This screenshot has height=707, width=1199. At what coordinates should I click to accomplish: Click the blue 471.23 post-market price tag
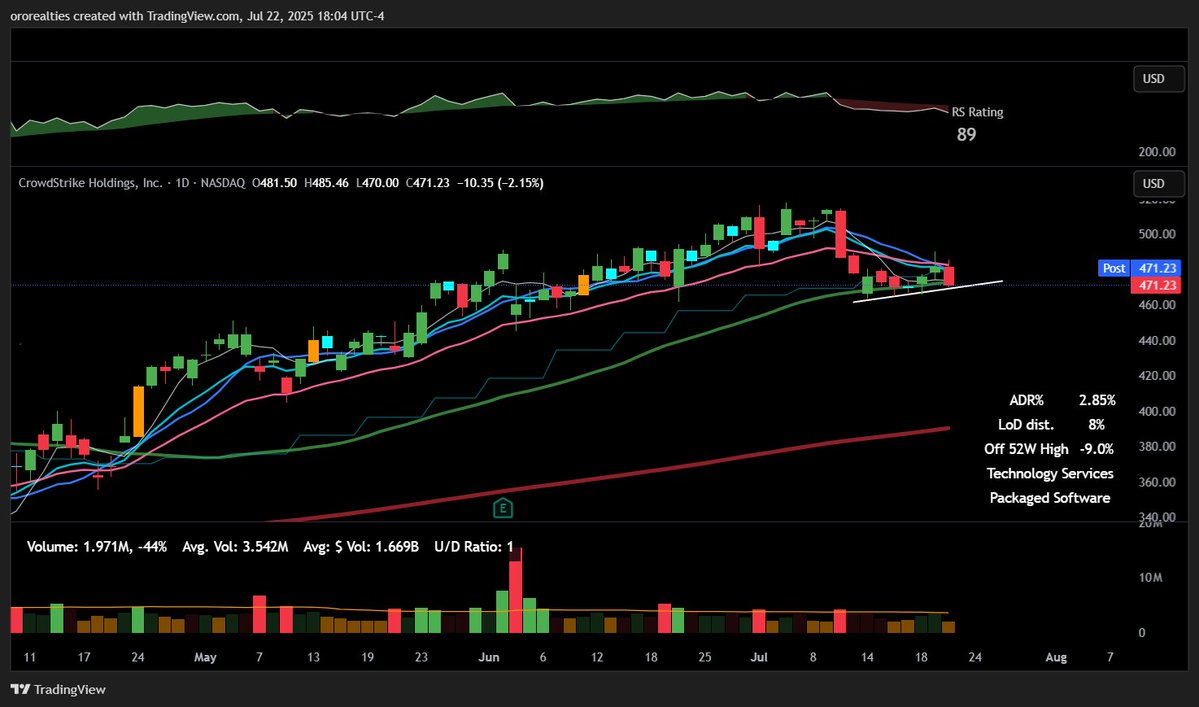(1156, 268)
